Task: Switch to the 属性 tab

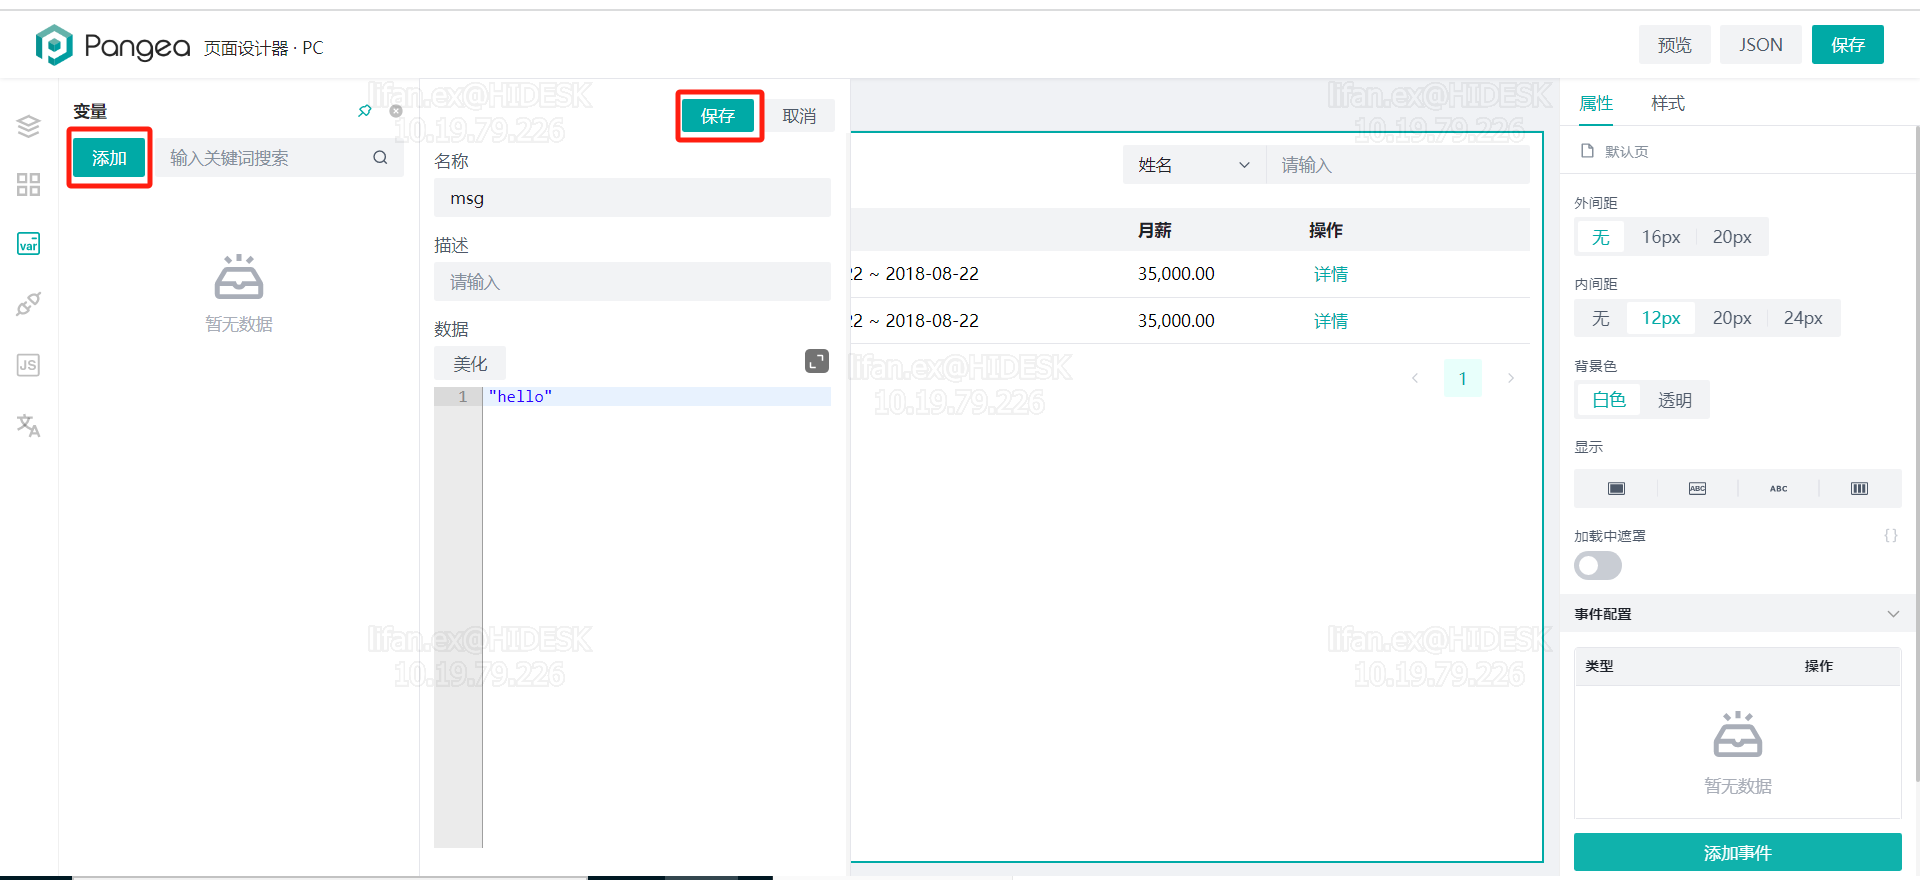Action: click(1596, 103)
